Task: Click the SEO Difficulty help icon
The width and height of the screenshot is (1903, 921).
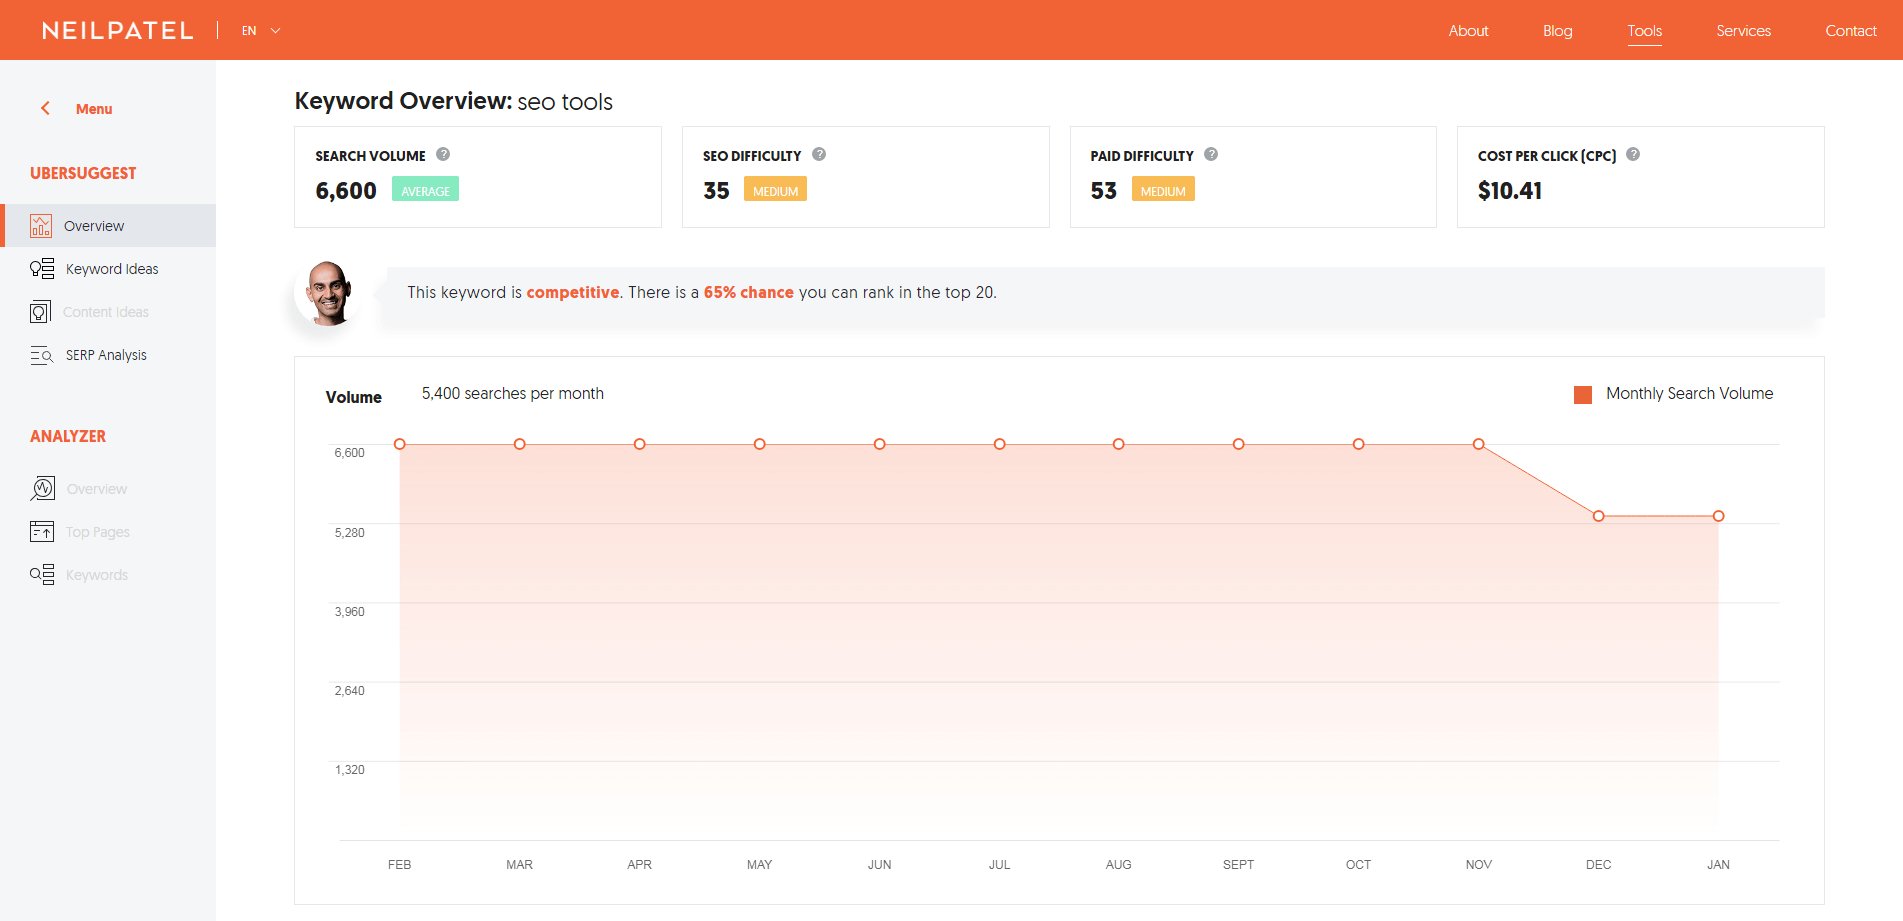Action: (x=819, y=154)
